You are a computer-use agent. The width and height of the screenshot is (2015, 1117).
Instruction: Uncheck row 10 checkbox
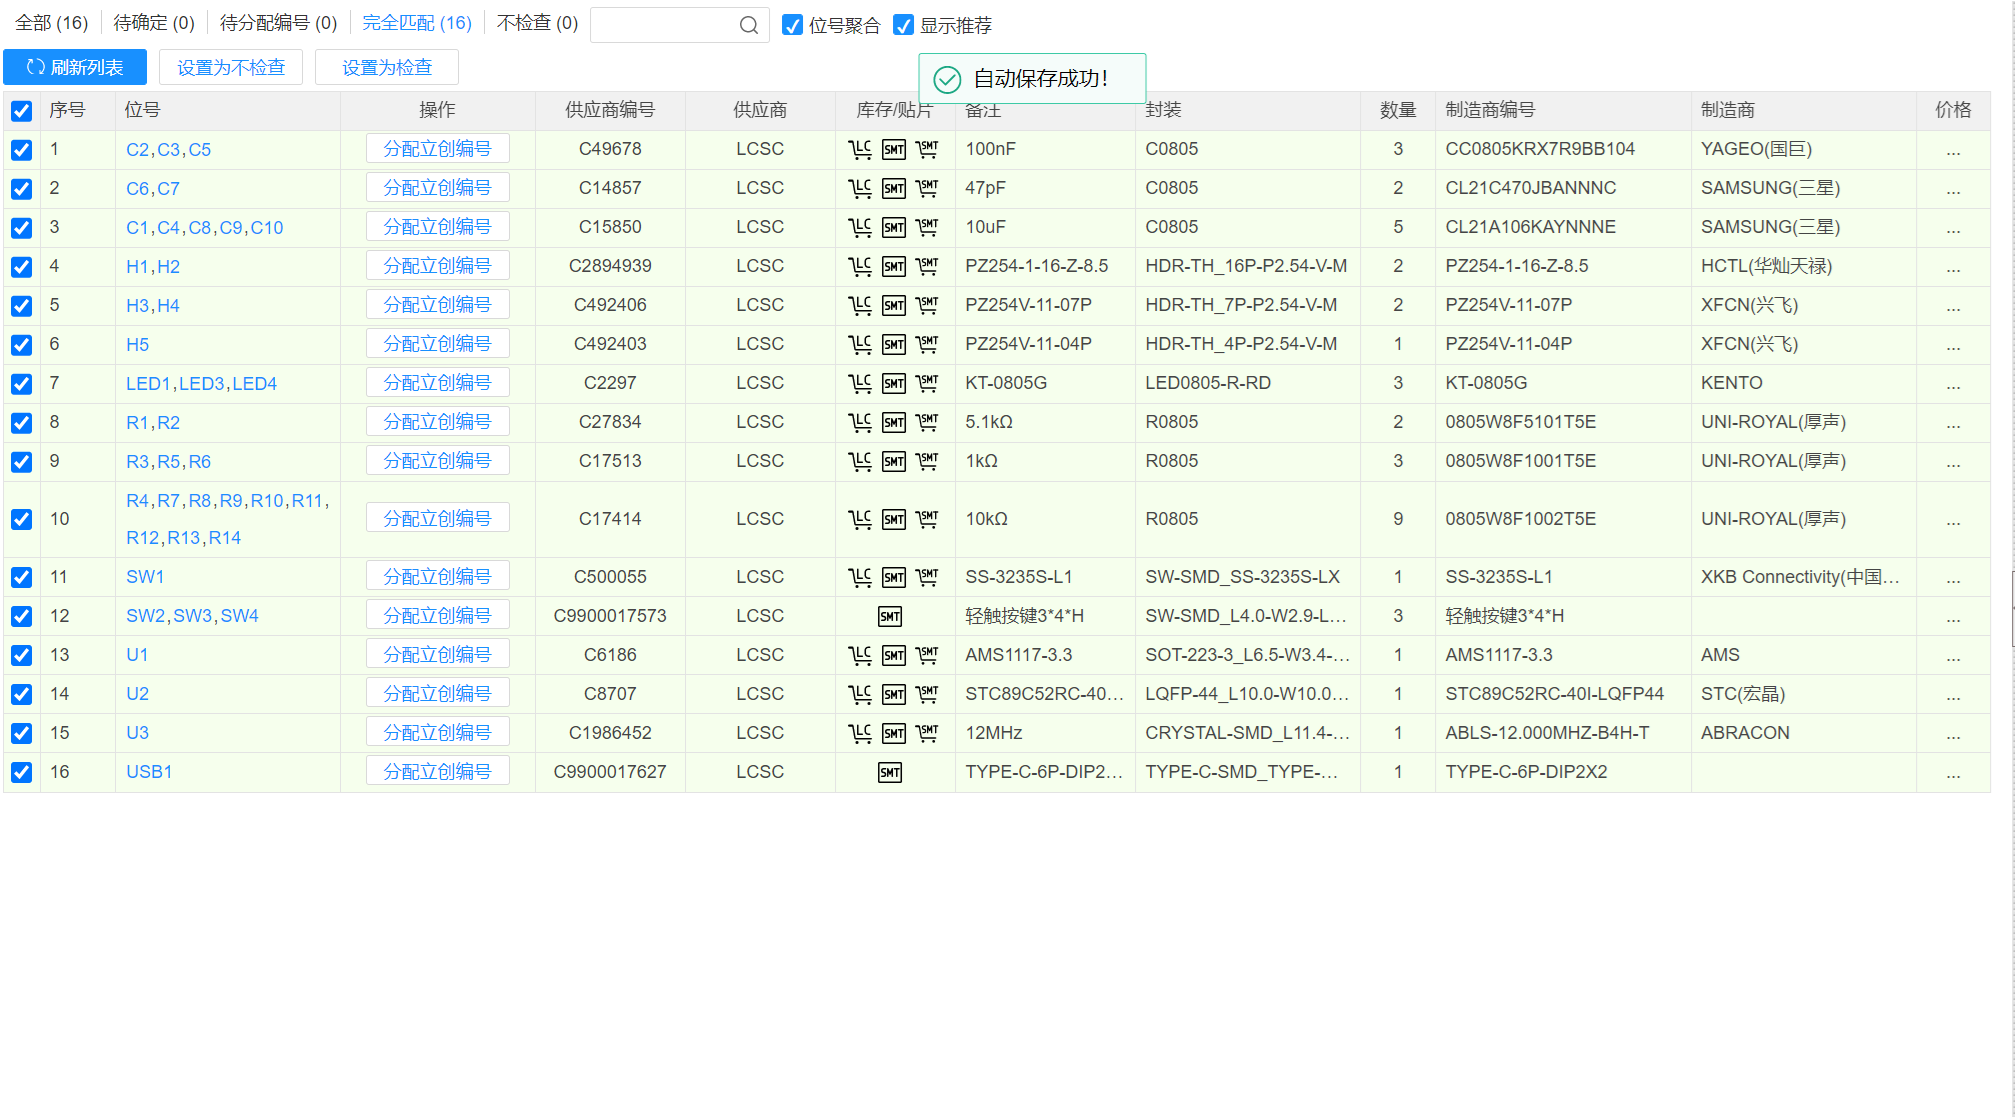(21, 519)
